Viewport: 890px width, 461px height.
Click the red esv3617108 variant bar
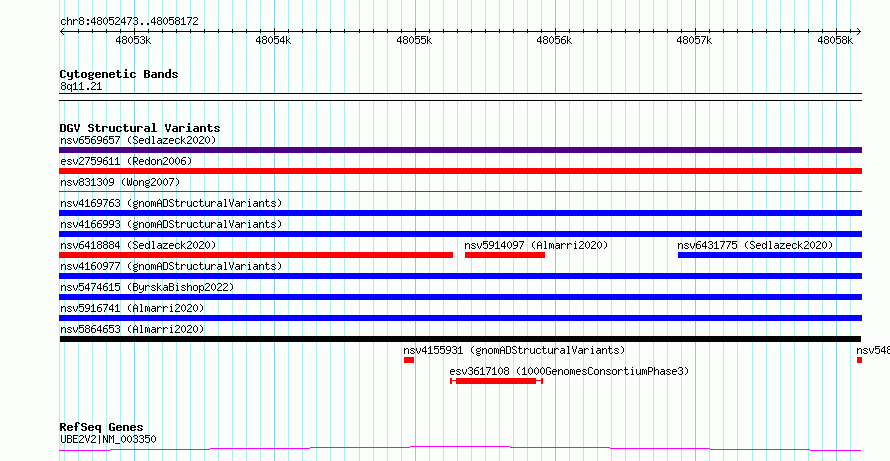(x=496, y=381)
